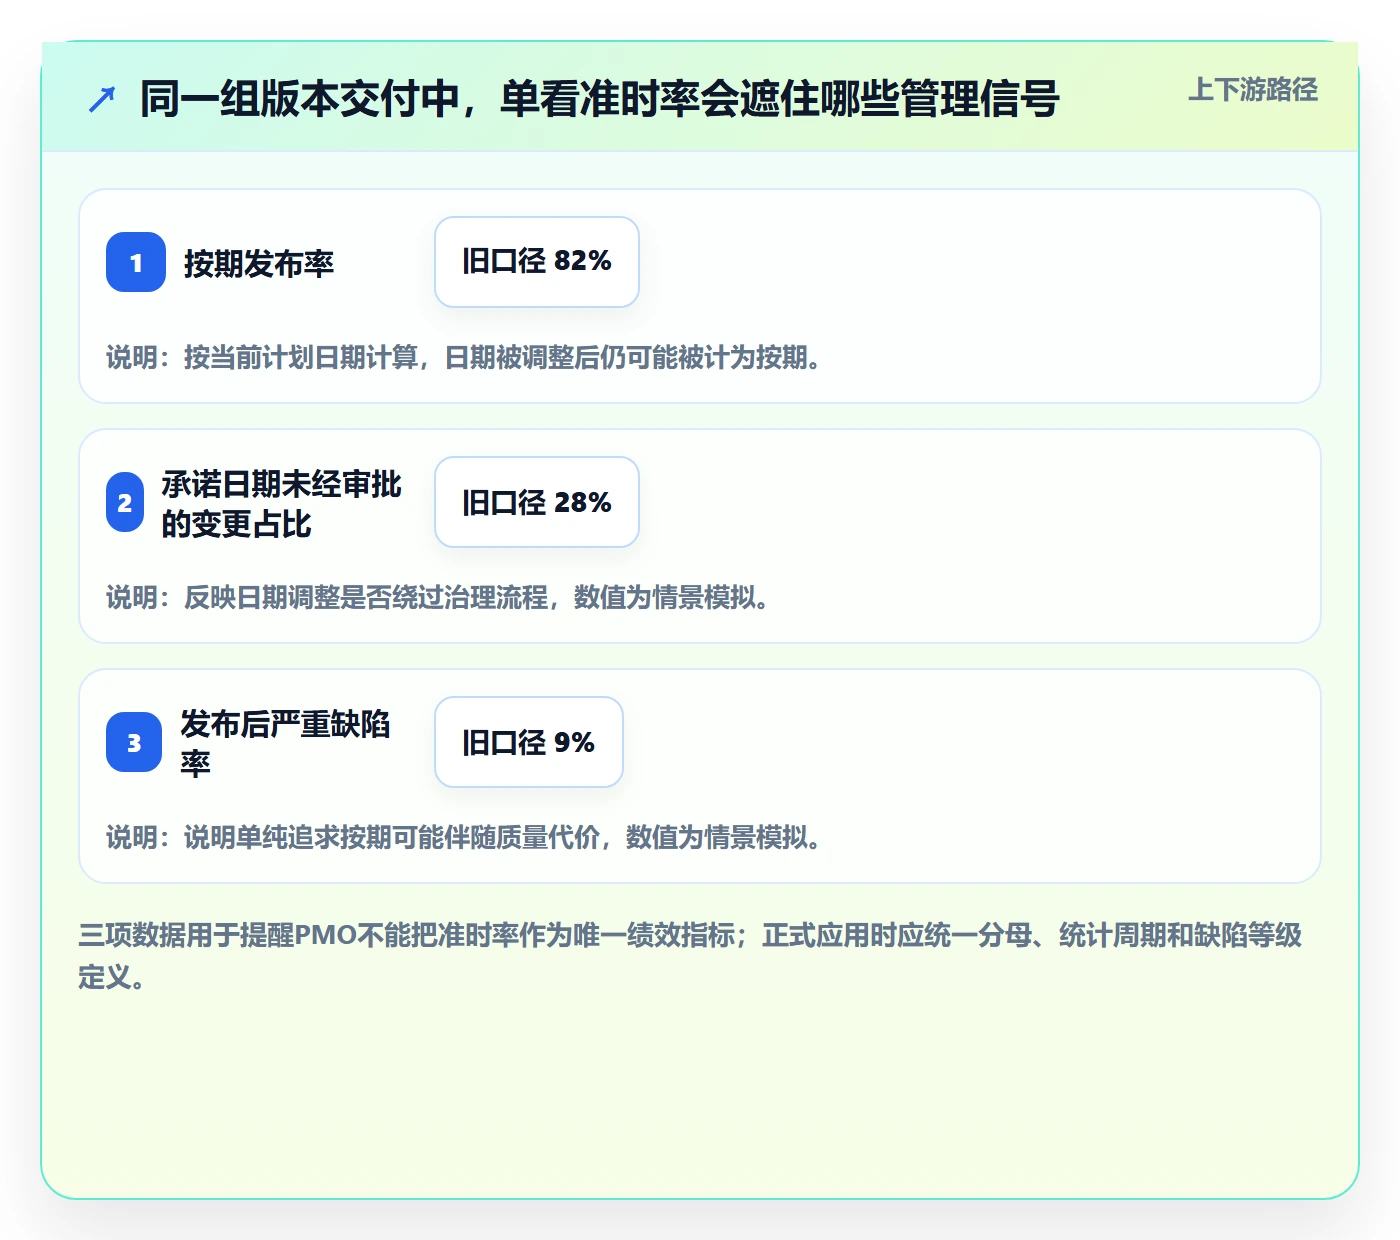Click the 按期发布率 metric title
The height and width of the screenshot is (1240, 1400).
[x=259, y=263]
